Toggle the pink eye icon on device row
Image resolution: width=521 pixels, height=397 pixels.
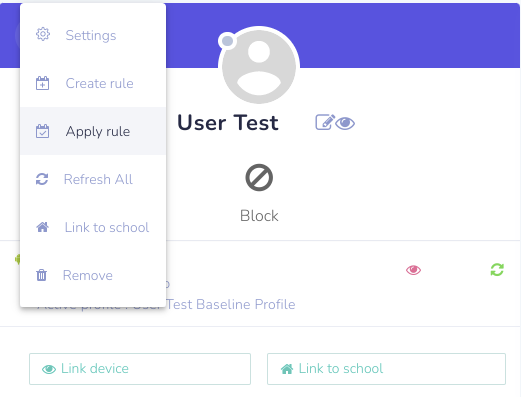pyautogui.click(x=413, y=270)
